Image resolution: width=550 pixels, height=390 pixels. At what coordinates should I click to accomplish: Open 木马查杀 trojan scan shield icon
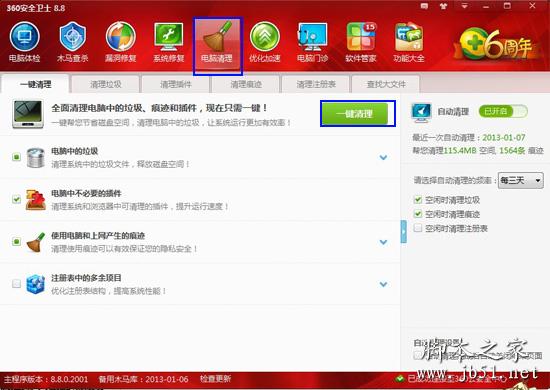click(x=73, y=37)
